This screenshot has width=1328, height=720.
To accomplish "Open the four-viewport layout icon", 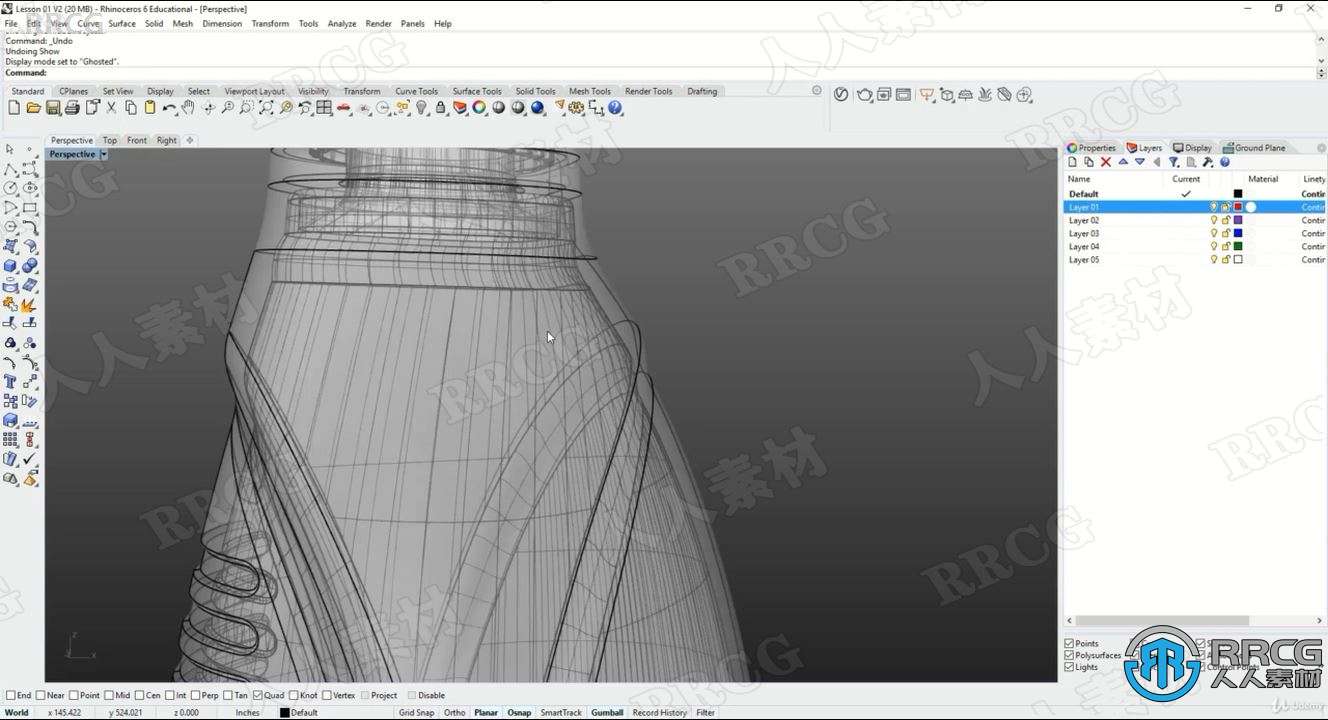I will pos(324,108).
